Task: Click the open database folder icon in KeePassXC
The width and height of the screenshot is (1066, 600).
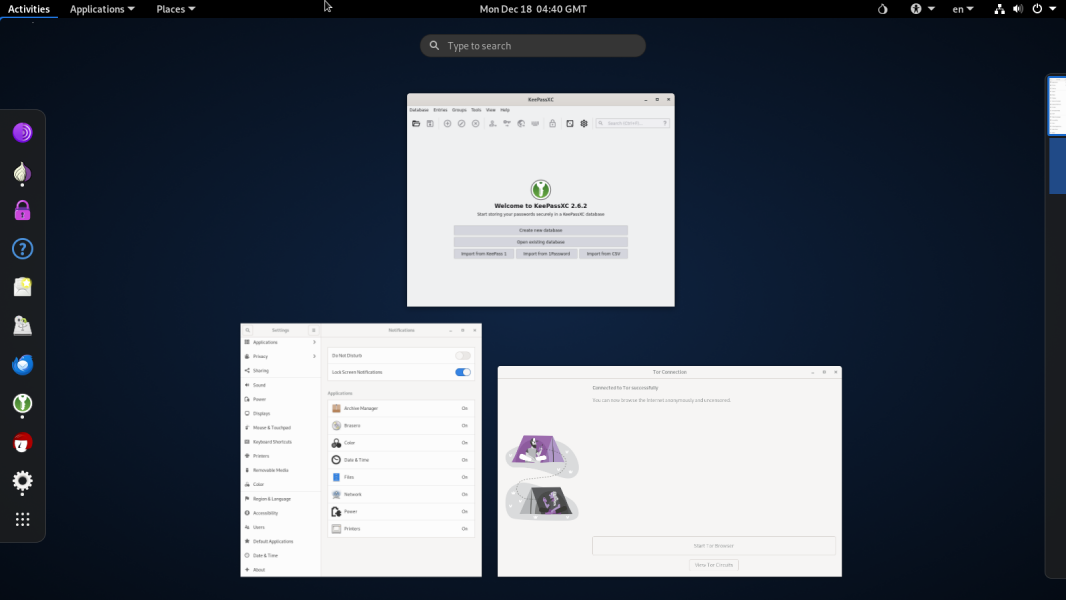Action: (x=416, y=124)
